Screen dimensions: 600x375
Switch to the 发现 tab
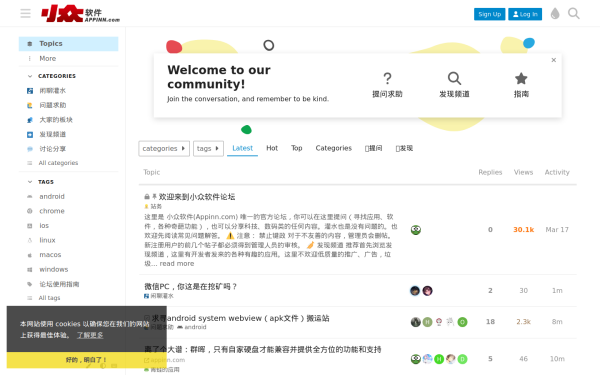[x=404, y=148]
